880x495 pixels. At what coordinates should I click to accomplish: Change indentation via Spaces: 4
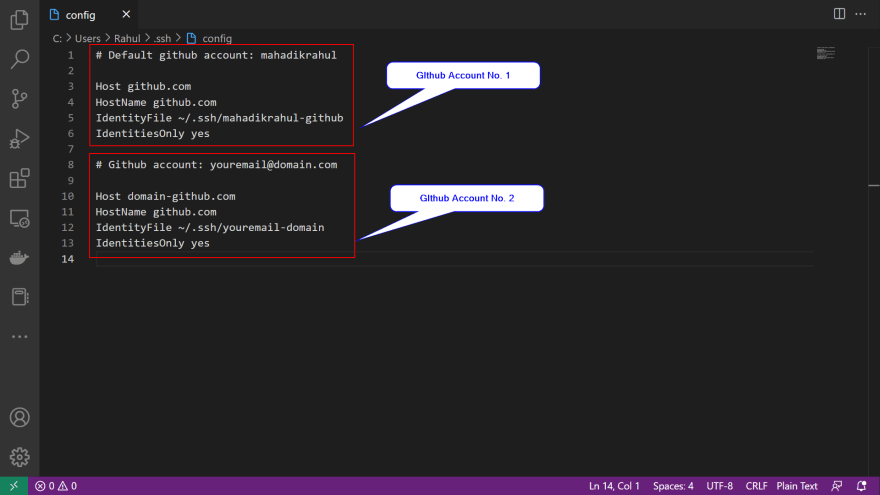(x=673, y=486)
